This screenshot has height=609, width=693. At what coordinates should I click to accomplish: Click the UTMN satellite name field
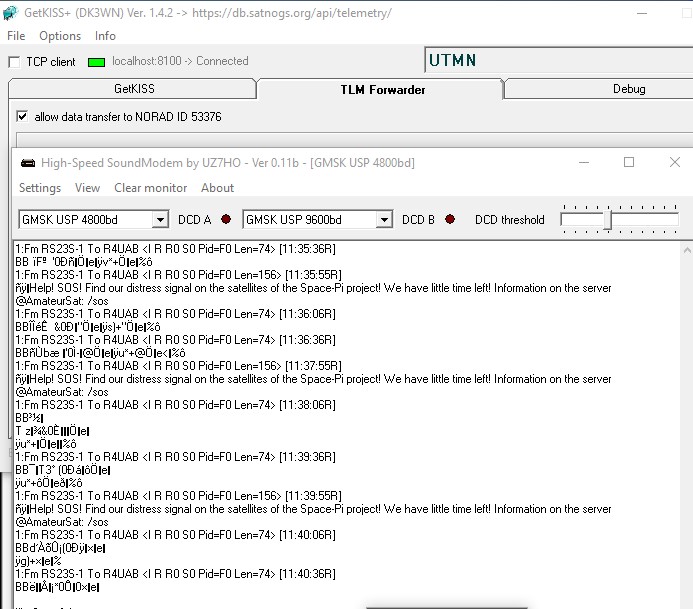pos(559,60)
